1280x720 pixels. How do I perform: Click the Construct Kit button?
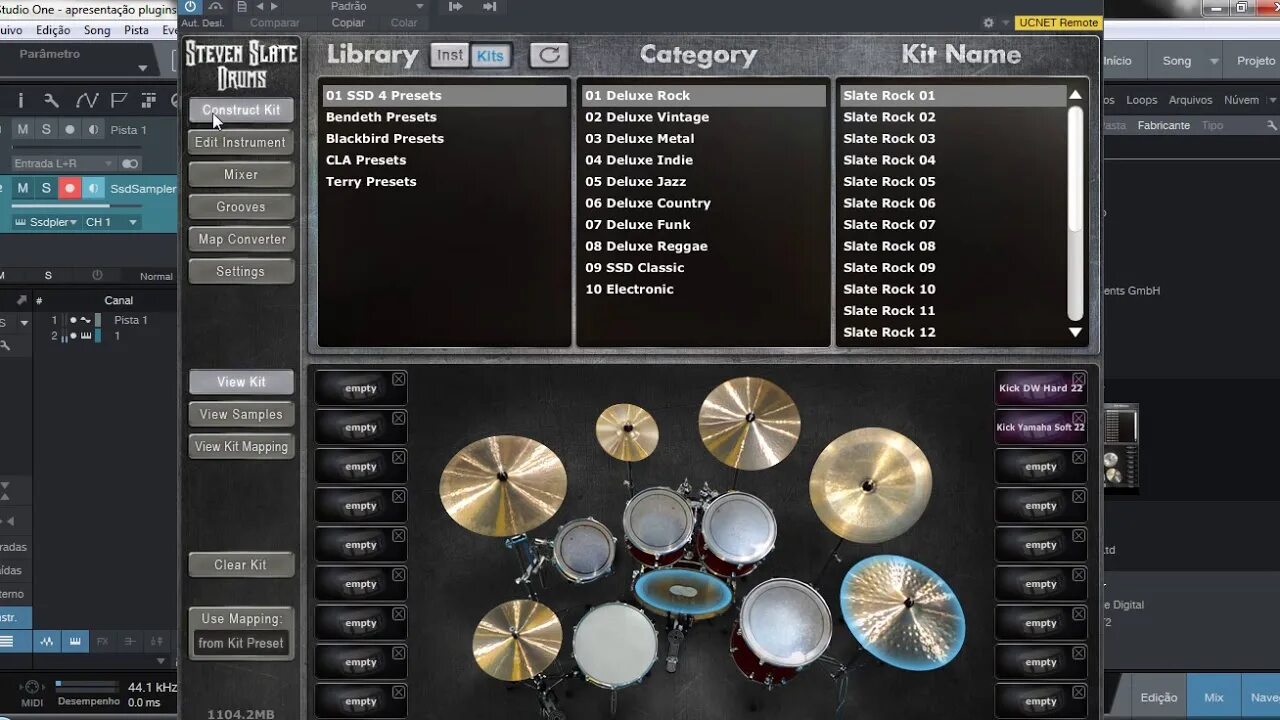tap(241, 110)
